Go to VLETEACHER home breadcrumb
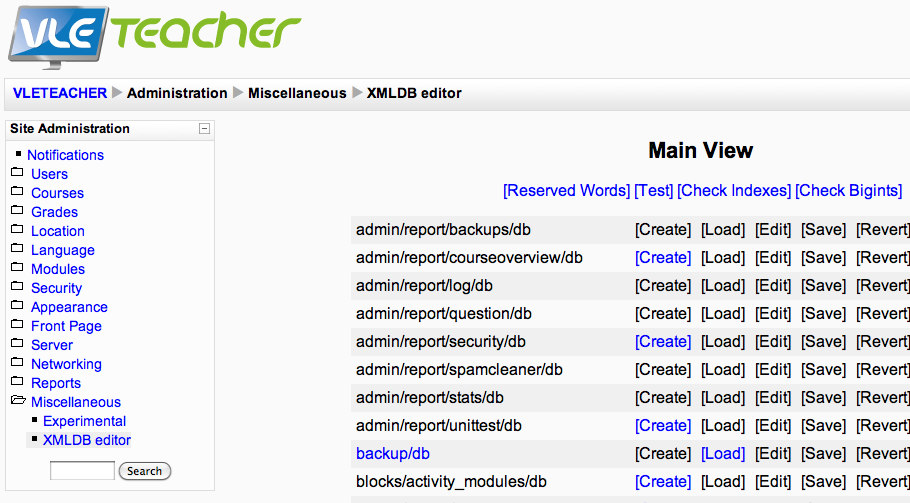This screenshot has height=503, width=910. [x=60, y=93]
